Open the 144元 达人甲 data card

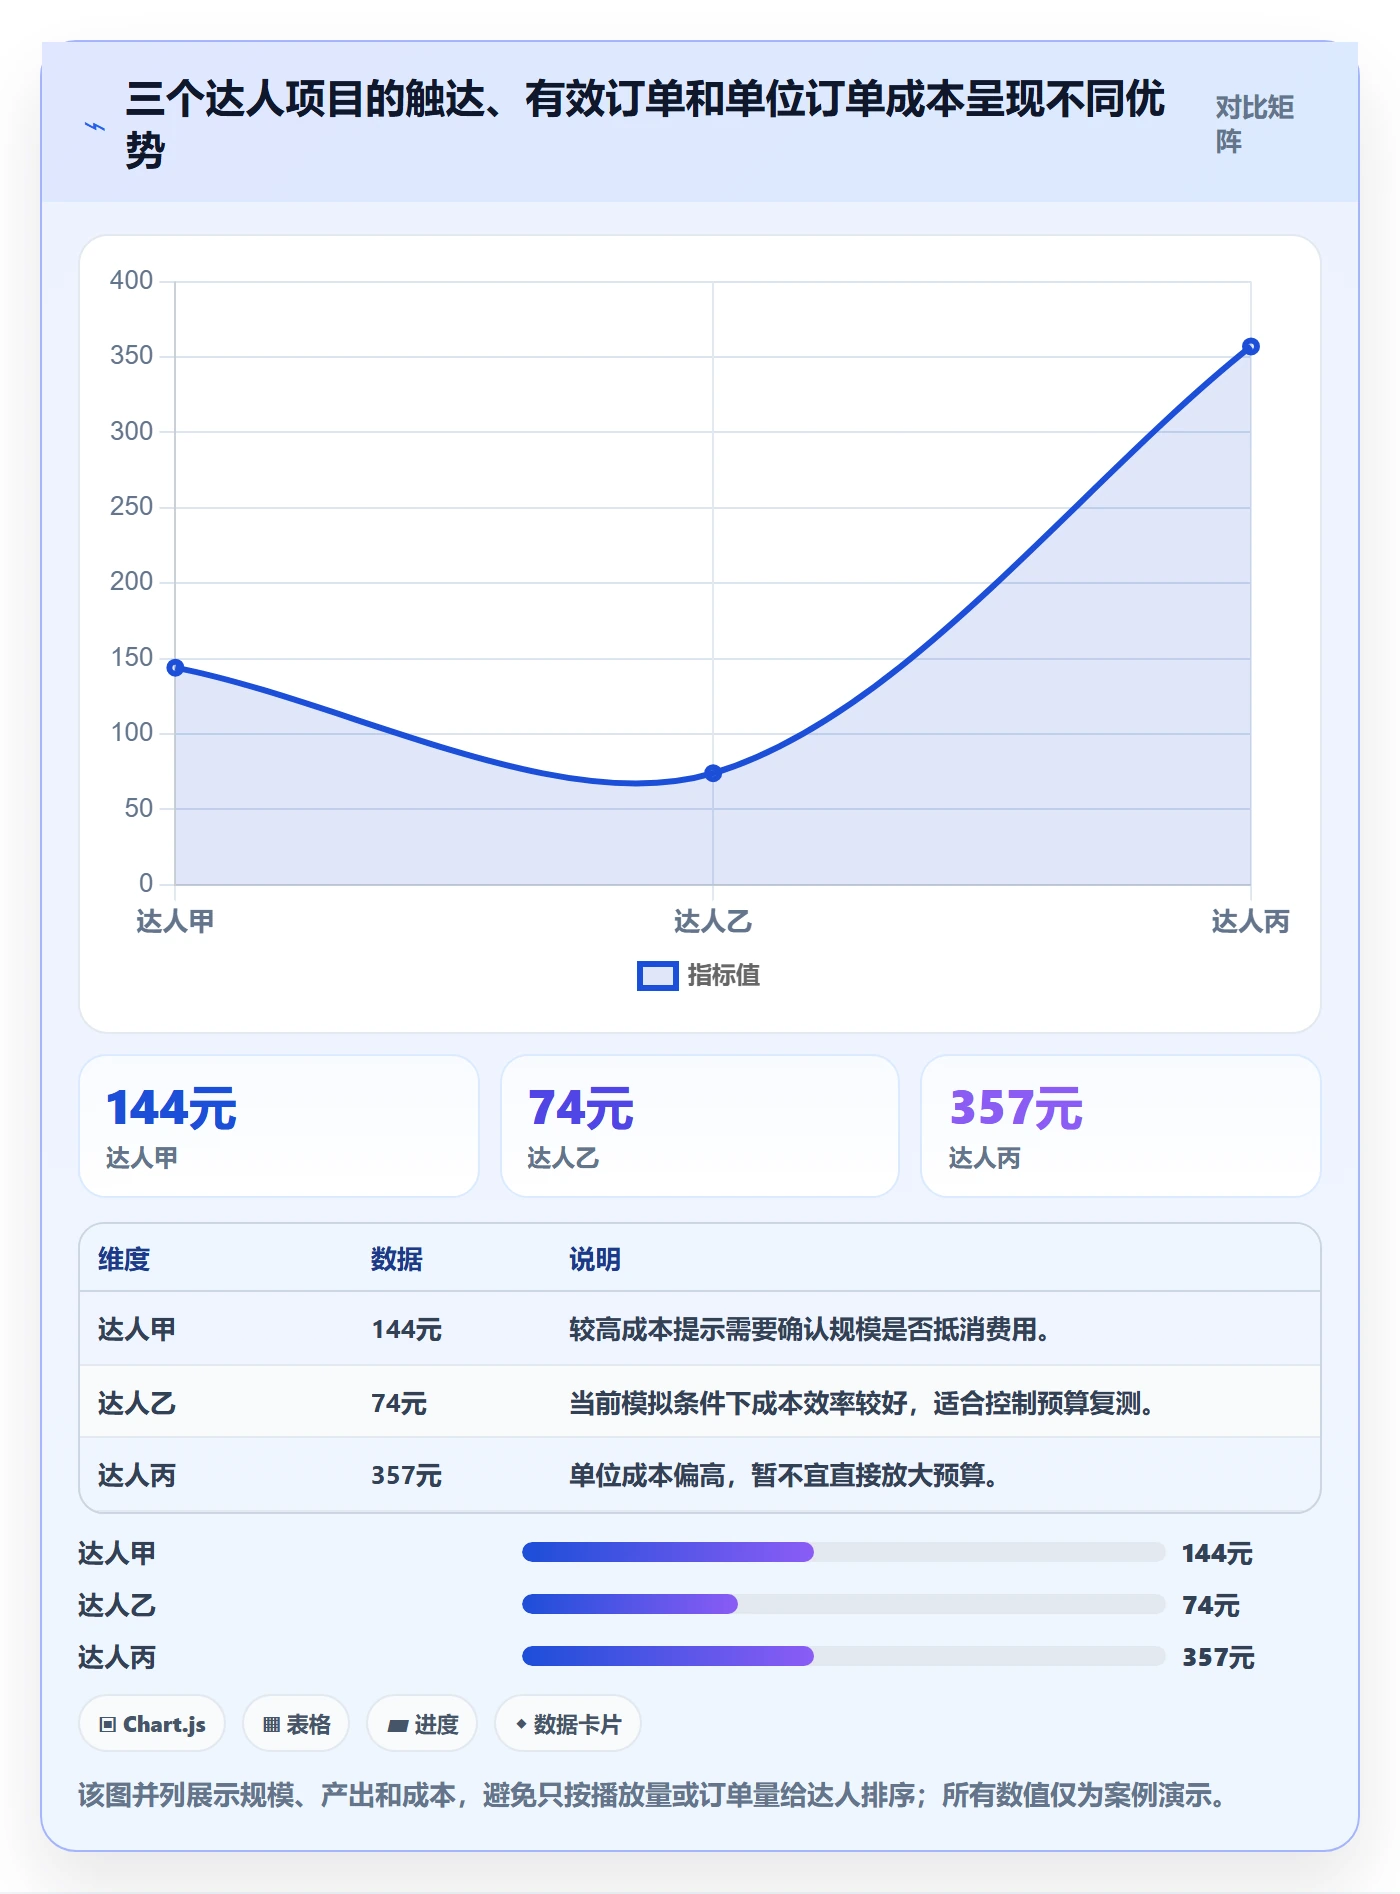click(279, 1126)
